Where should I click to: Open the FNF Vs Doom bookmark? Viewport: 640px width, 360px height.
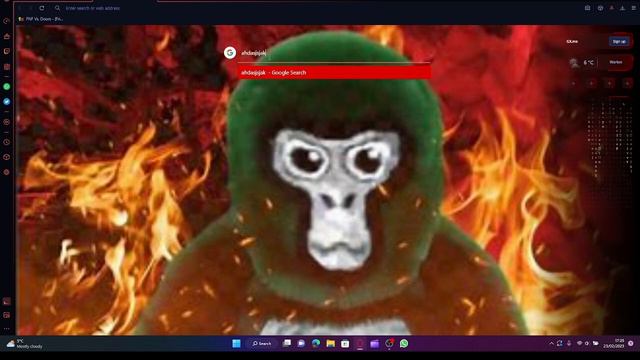40,19
